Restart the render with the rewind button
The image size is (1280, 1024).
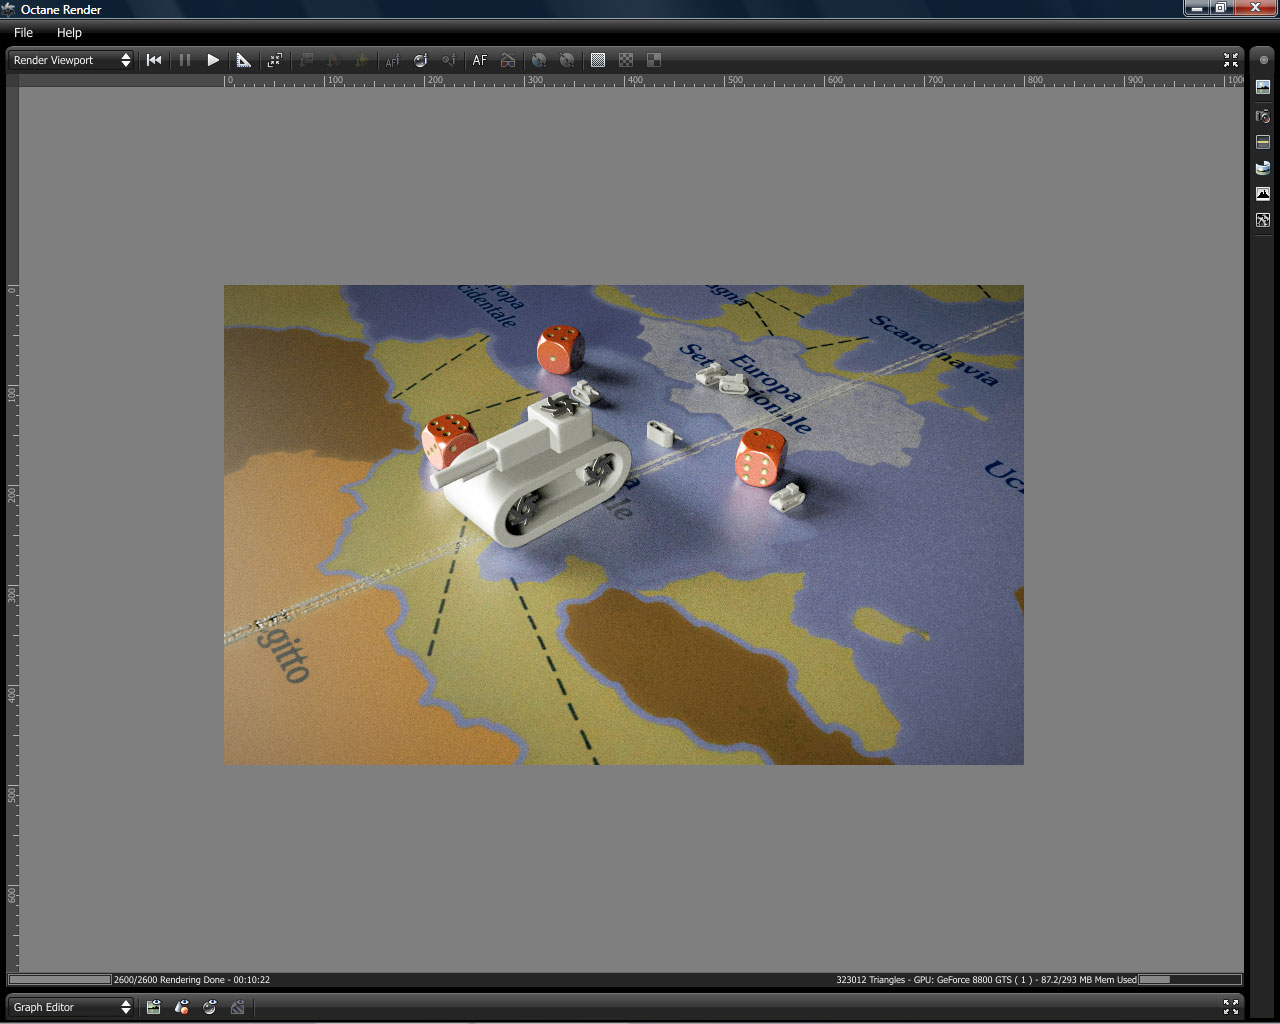[x=154, y=60]
